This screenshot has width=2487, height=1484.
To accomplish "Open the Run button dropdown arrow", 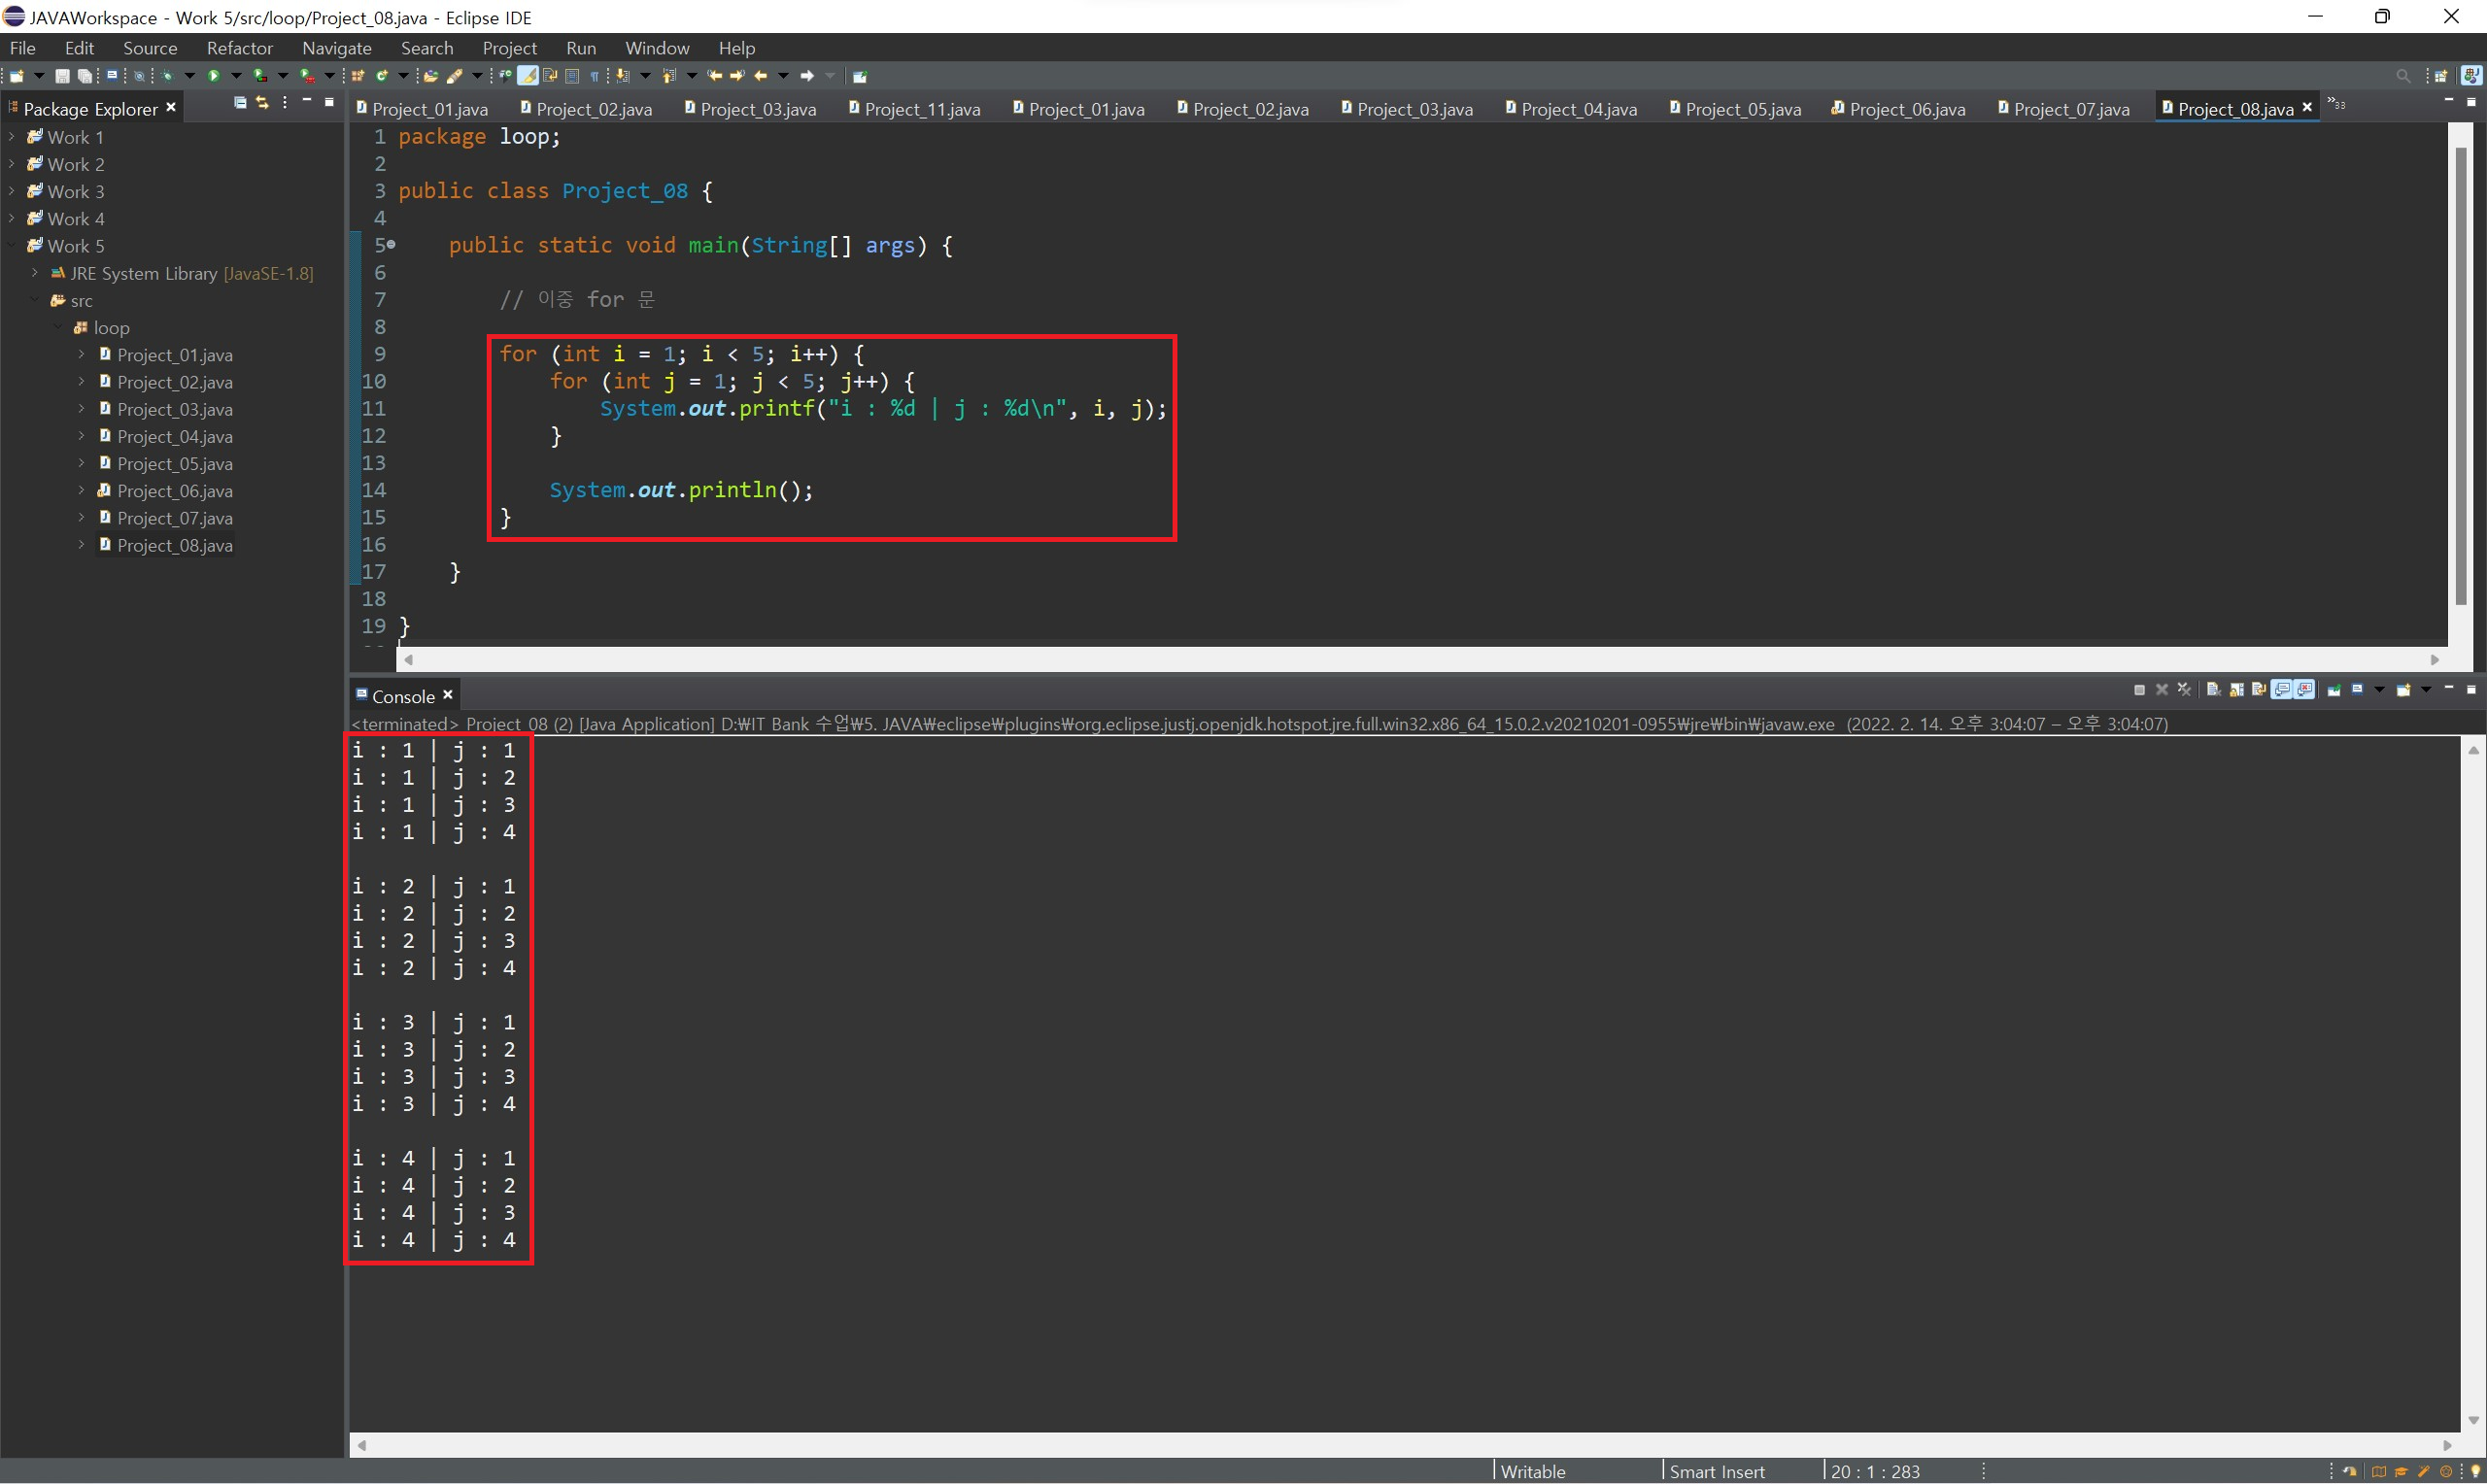I will pos(236,76).
